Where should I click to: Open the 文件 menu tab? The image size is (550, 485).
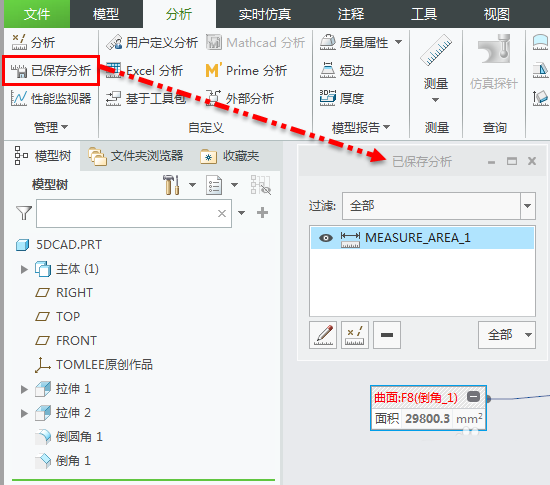(x=37, y=14)
